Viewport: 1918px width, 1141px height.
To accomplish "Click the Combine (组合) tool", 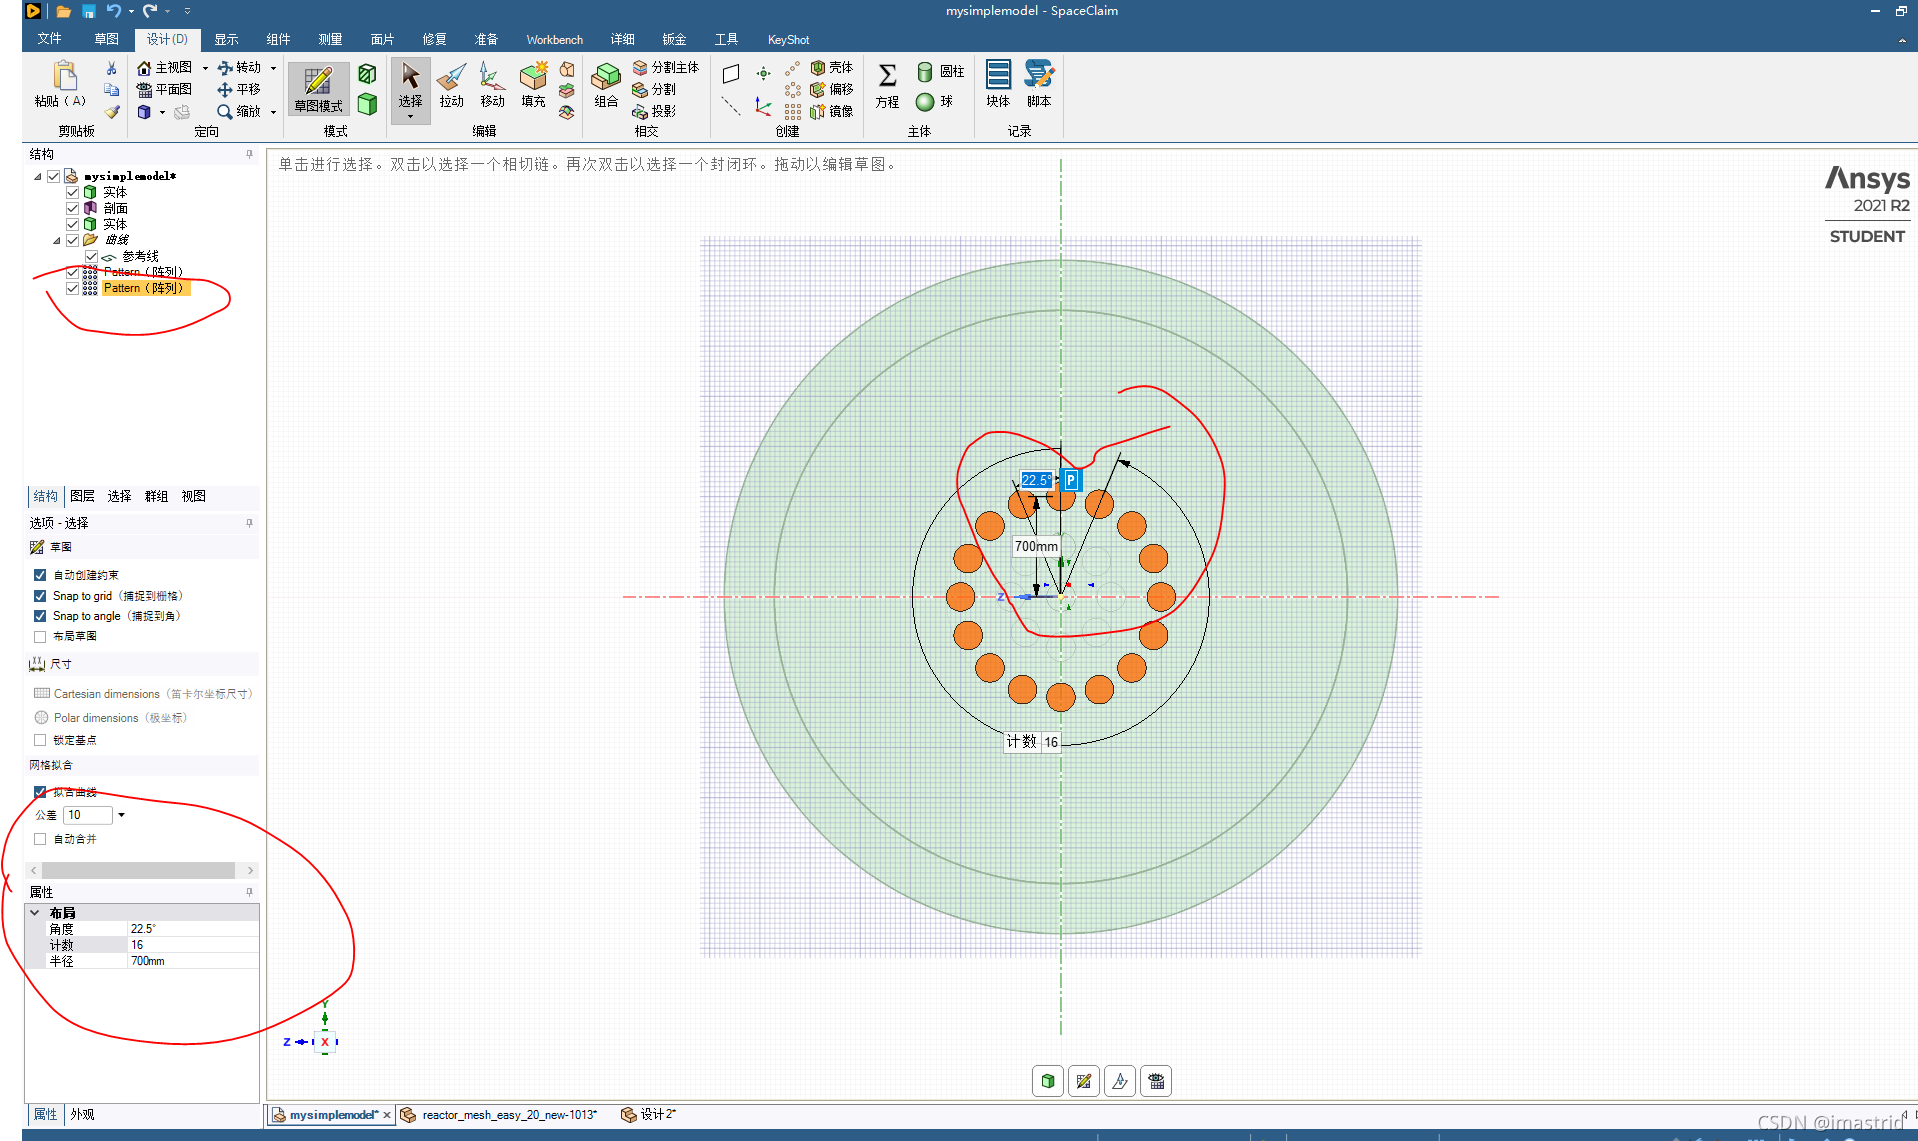I will click(x=606, y=85).
